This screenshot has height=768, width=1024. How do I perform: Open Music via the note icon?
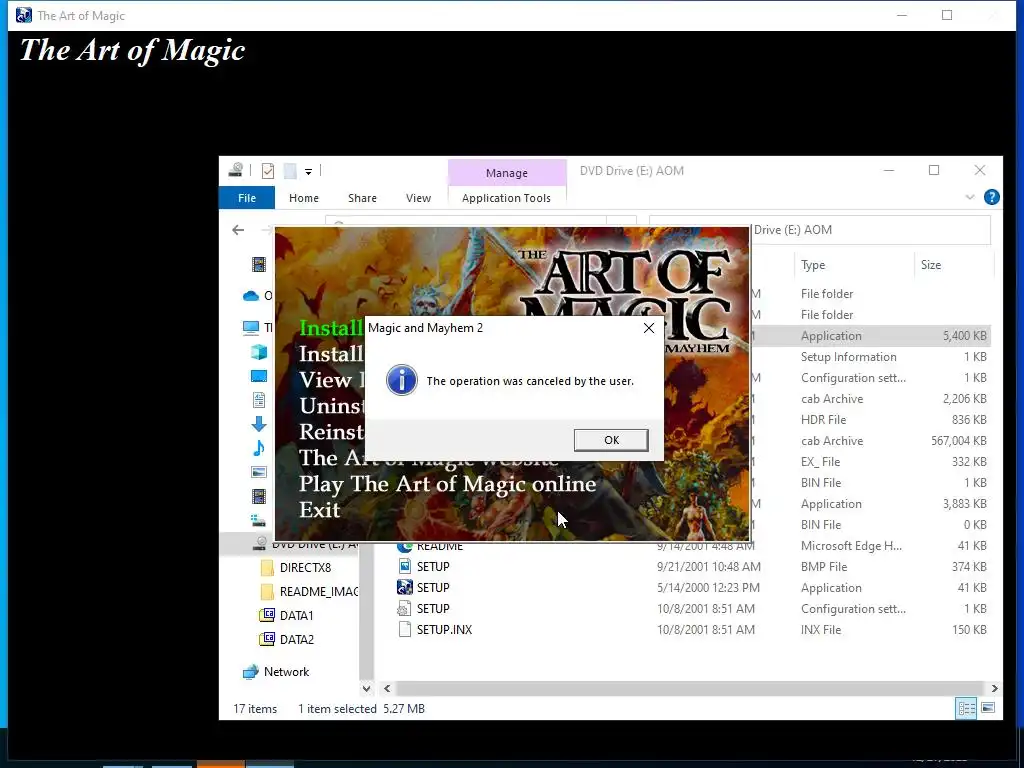coord(259,448)
